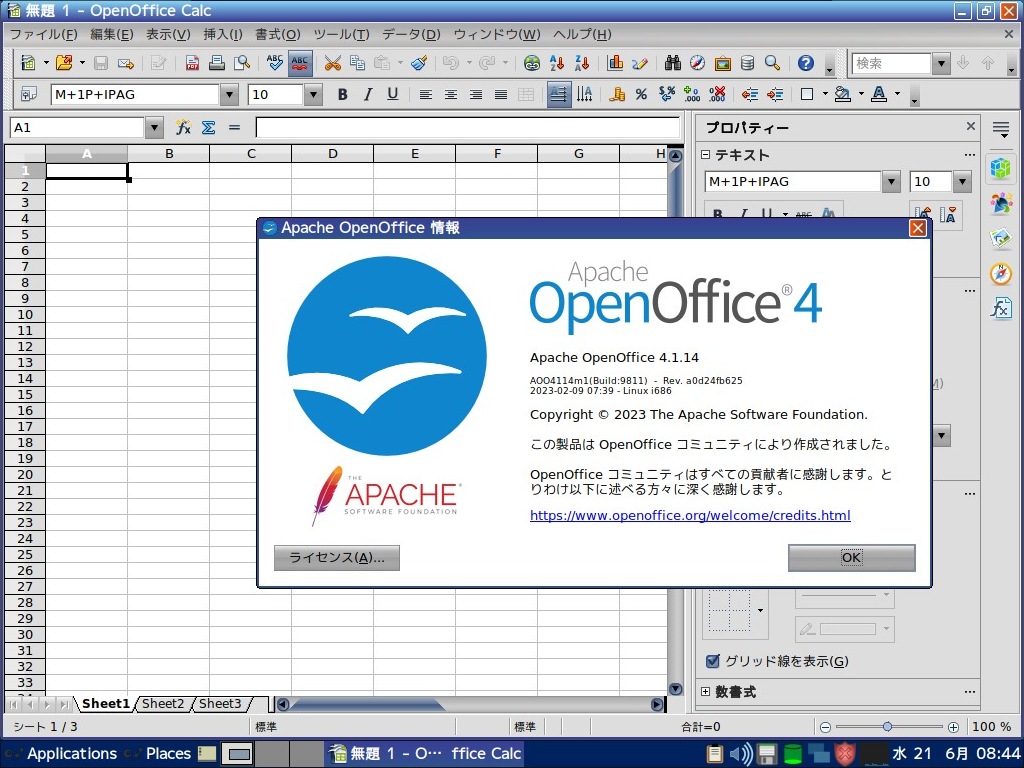
Task: Open the Name Box dropdown arrow
Action: 153,127
